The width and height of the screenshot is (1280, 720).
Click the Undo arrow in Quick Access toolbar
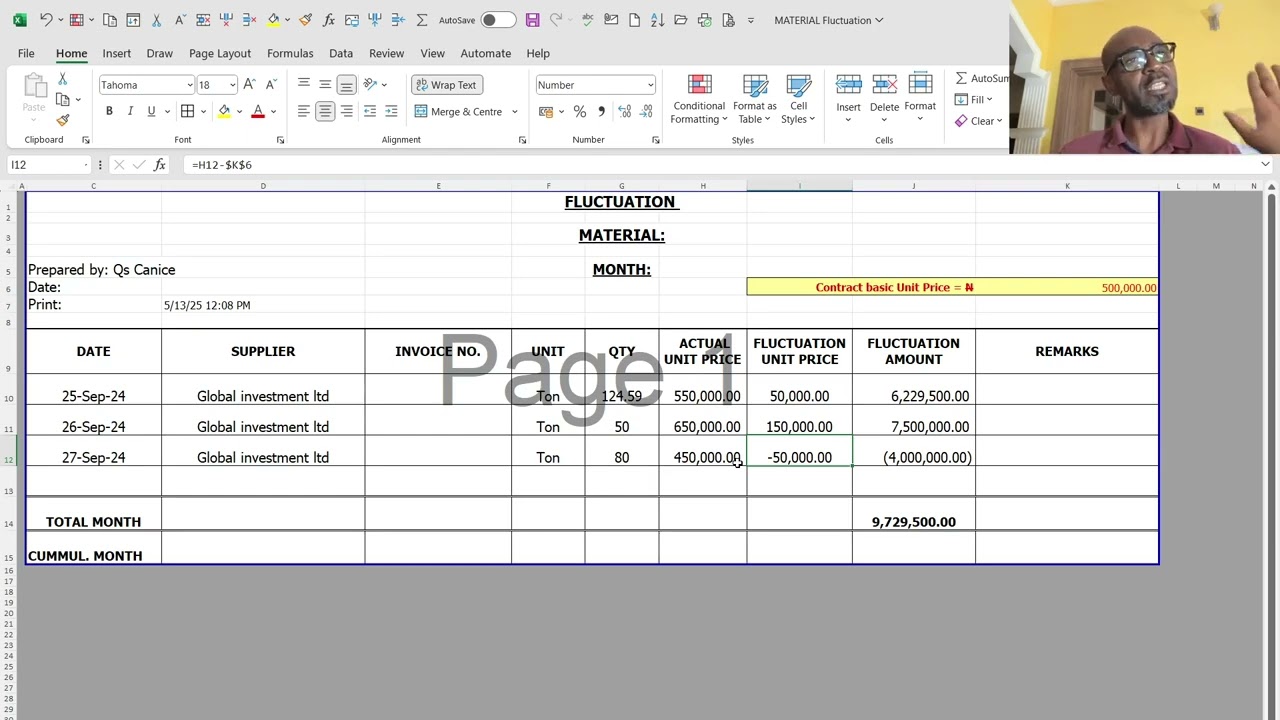pyautogui.click(x=46, y=20)
